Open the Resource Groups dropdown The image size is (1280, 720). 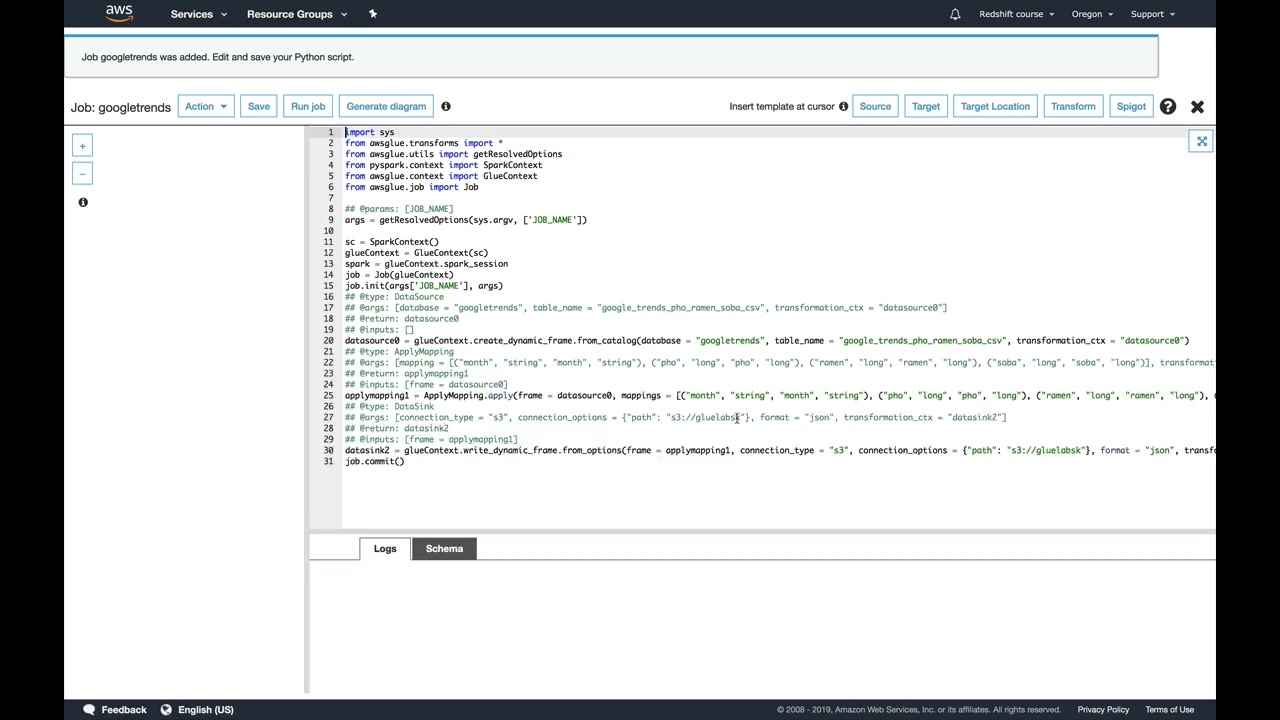click(x=296, y=14)
